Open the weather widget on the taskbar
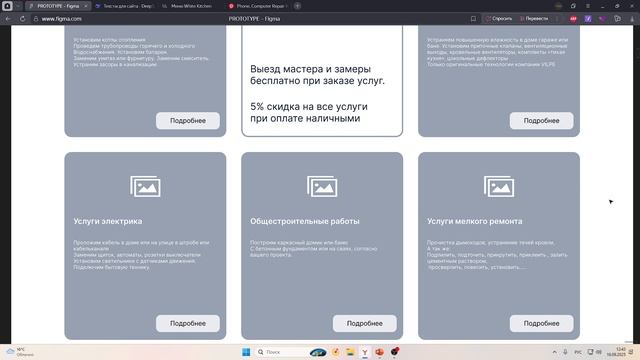This screenshot has width=640, height=360. (20, 352)
